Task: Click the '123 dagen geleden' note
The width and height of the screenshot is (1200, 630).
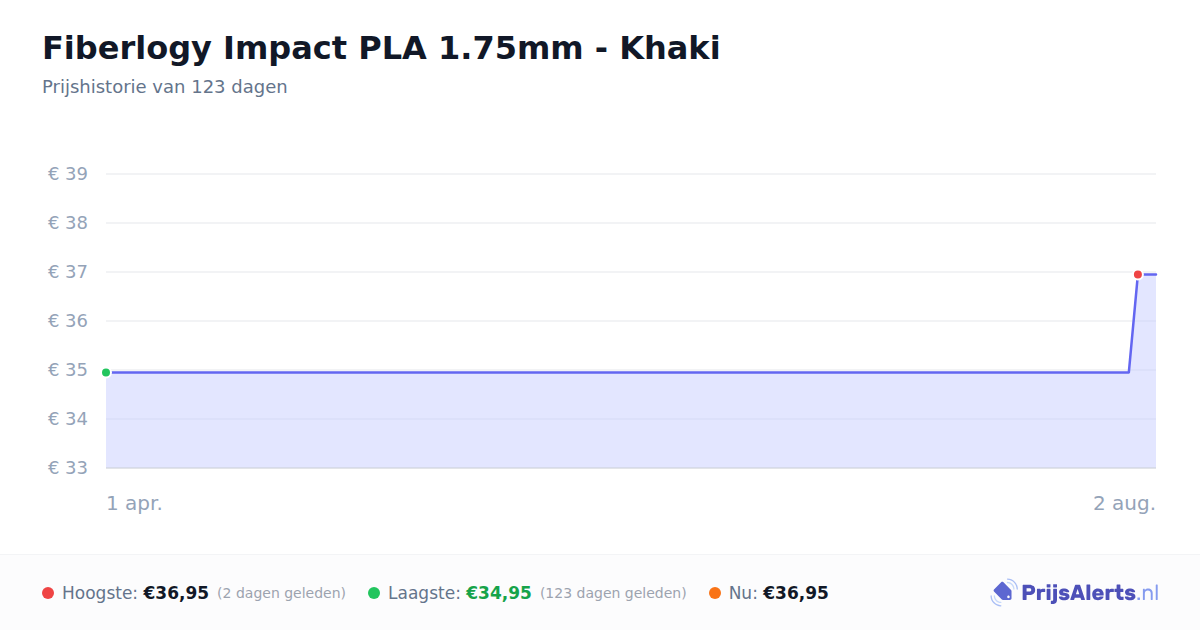Action: [613, 593]
